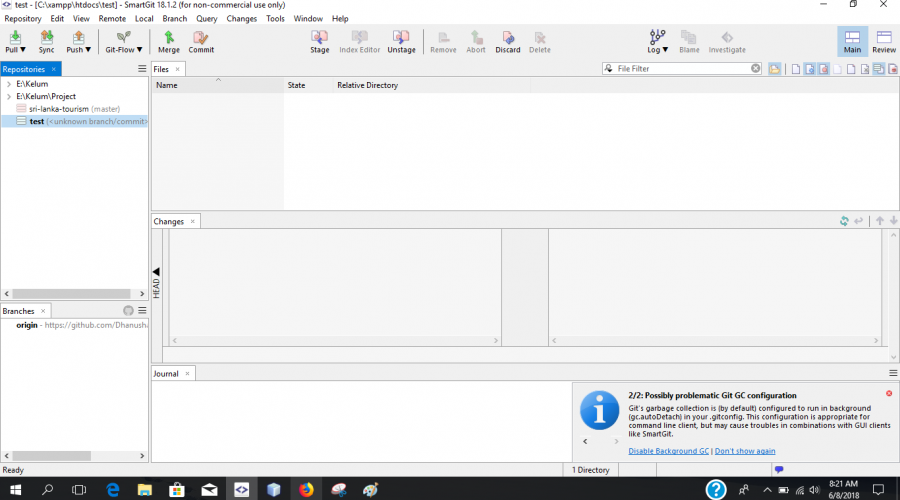
Task: Click the Merge toolbar icon
Action: (x=169, y=41)
